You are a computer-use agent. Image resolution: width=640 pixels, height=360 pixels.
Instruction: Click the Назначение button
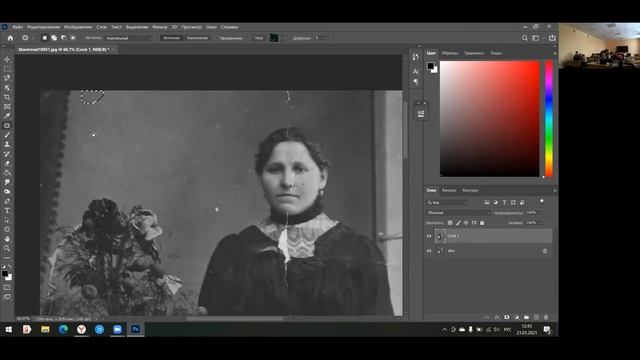tap(197, 38)
